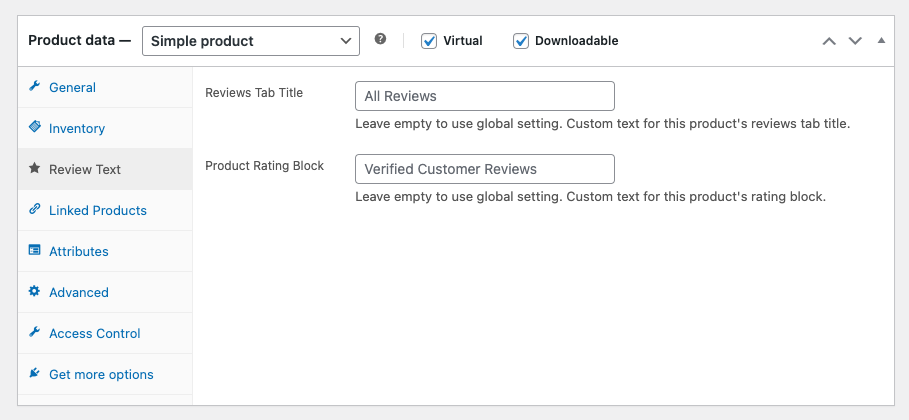Click the wrench icon beside Access Control

[35, 333]
